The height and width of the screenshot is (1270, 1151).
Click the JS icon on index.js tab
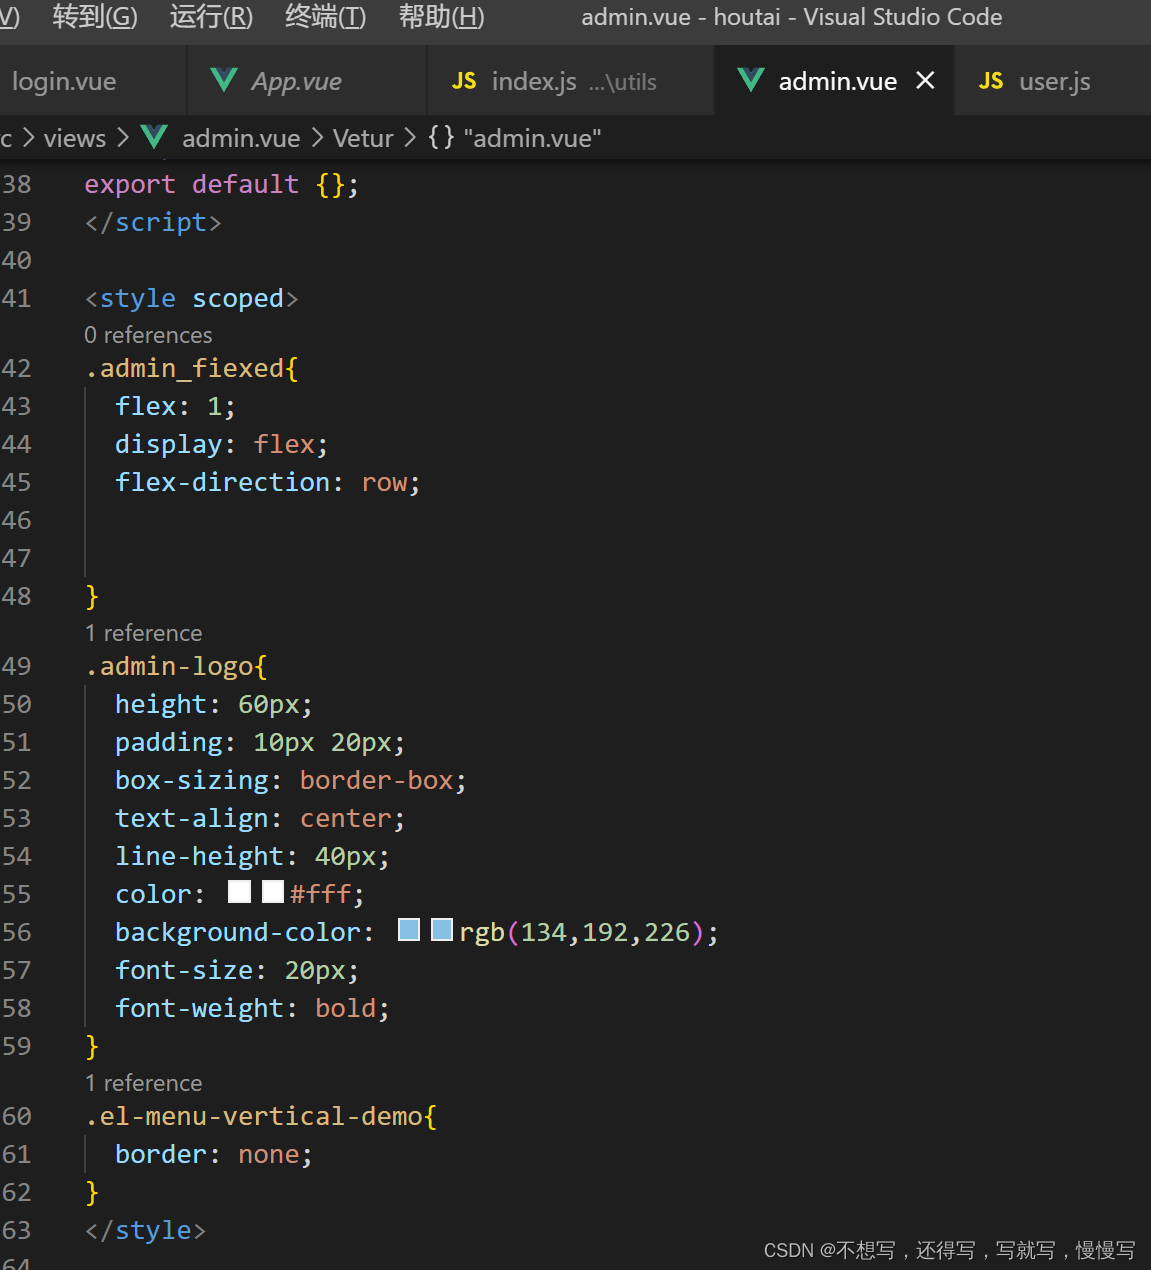(464, 81)
